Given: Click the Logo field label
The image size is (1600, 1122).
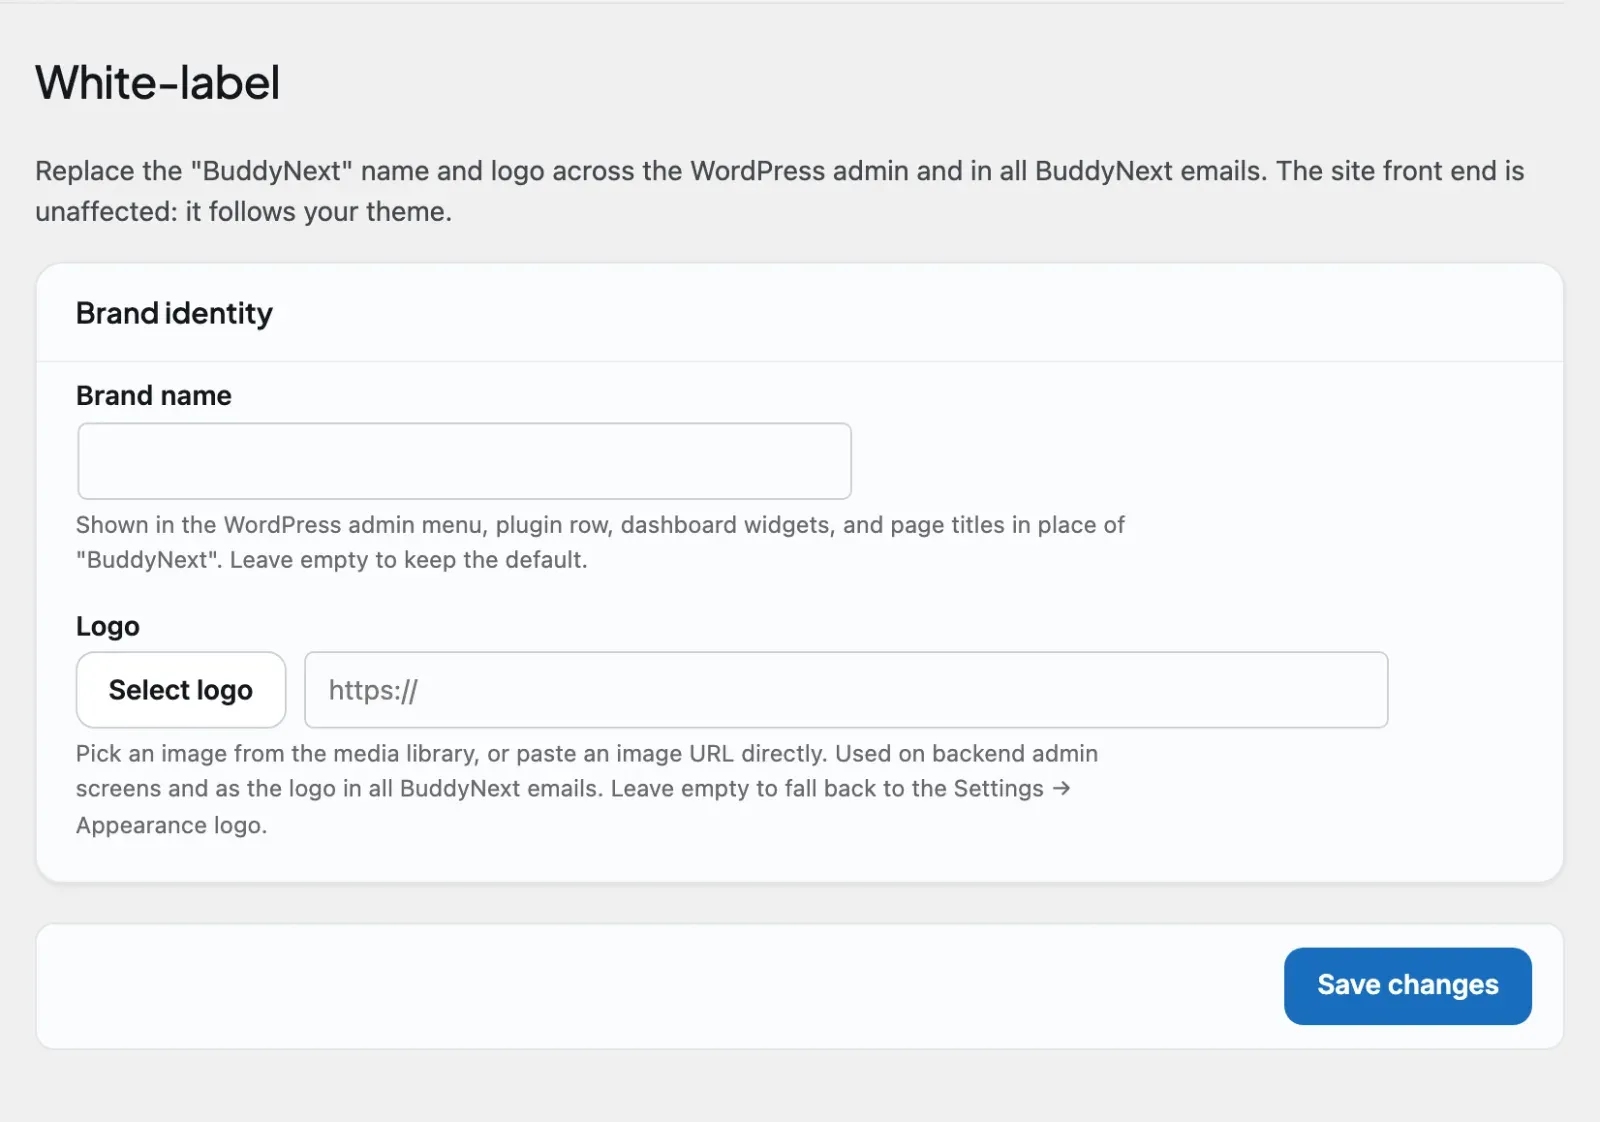Looking at the screenshot, I should [108, 627].
